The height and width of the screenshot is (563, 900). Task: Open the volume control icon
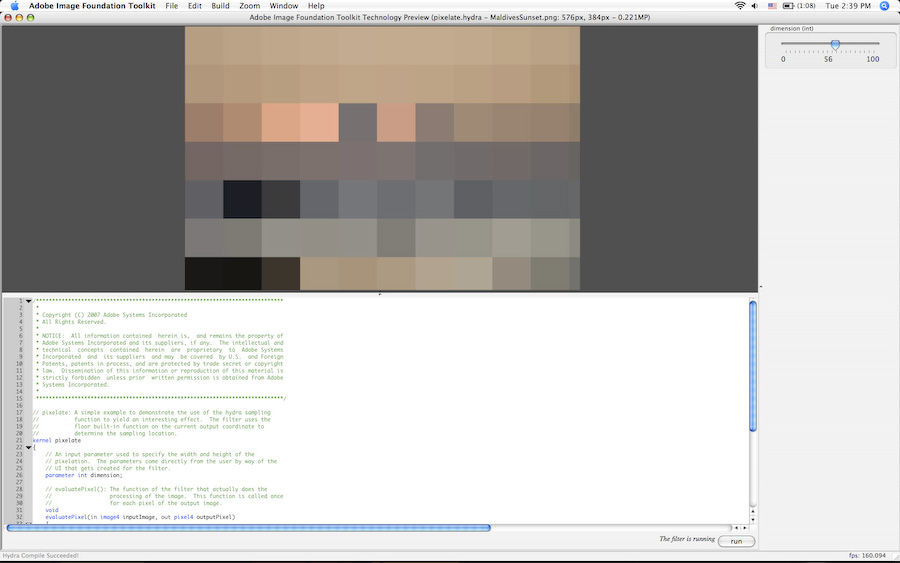754,6
